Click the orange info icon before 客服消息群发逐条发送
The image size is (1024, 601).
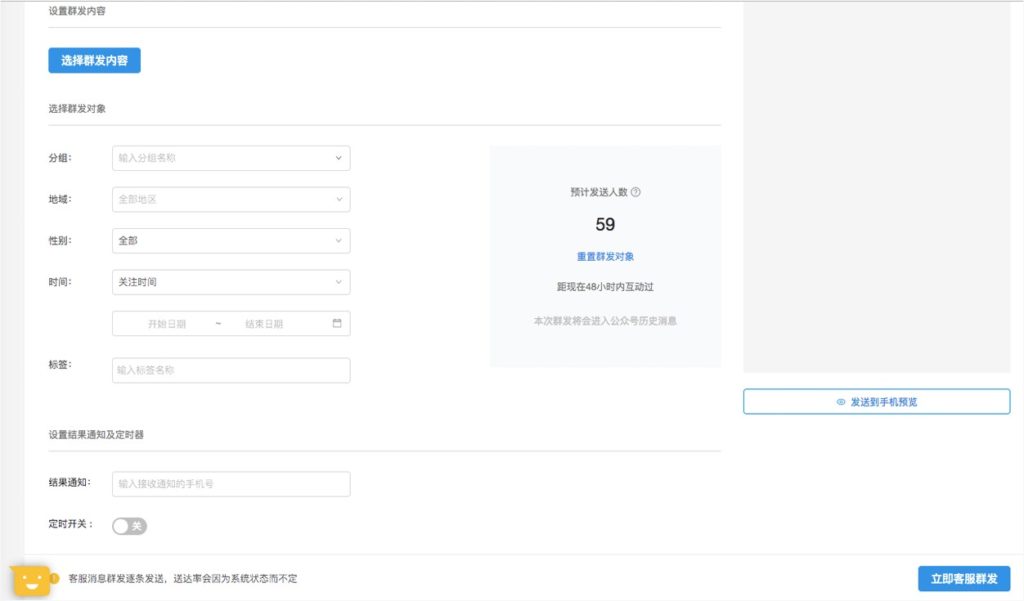point(55,578)
